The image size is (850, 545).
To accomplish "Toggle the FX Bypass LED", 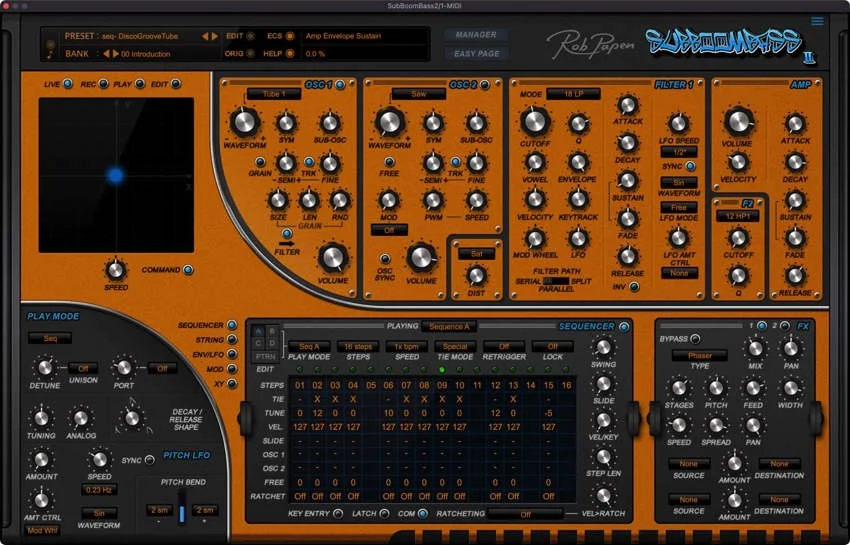I will 695,339.
